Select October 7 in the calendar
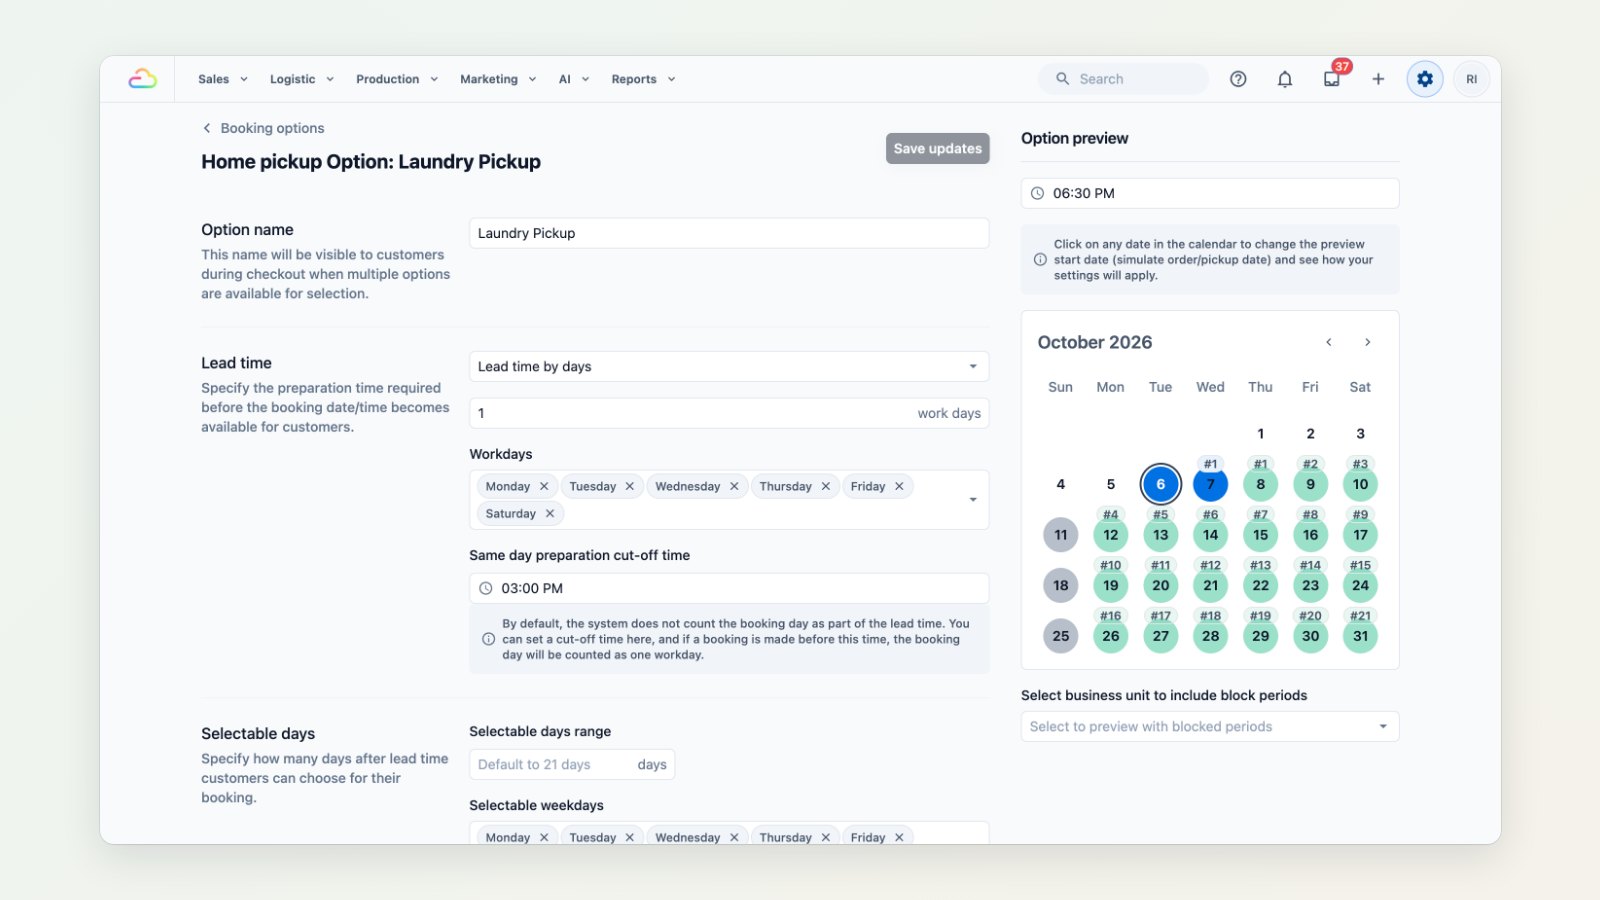 1211,484
